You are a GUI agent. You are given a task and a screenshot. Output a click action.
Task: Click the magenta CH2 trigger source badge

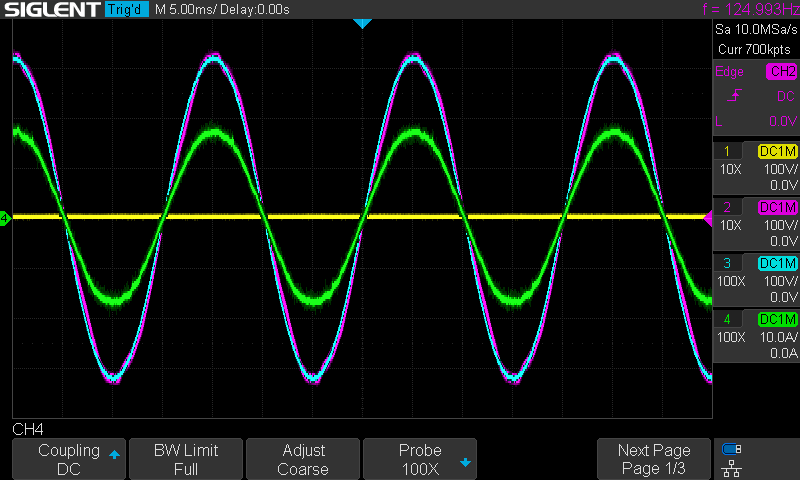(780, 72)
